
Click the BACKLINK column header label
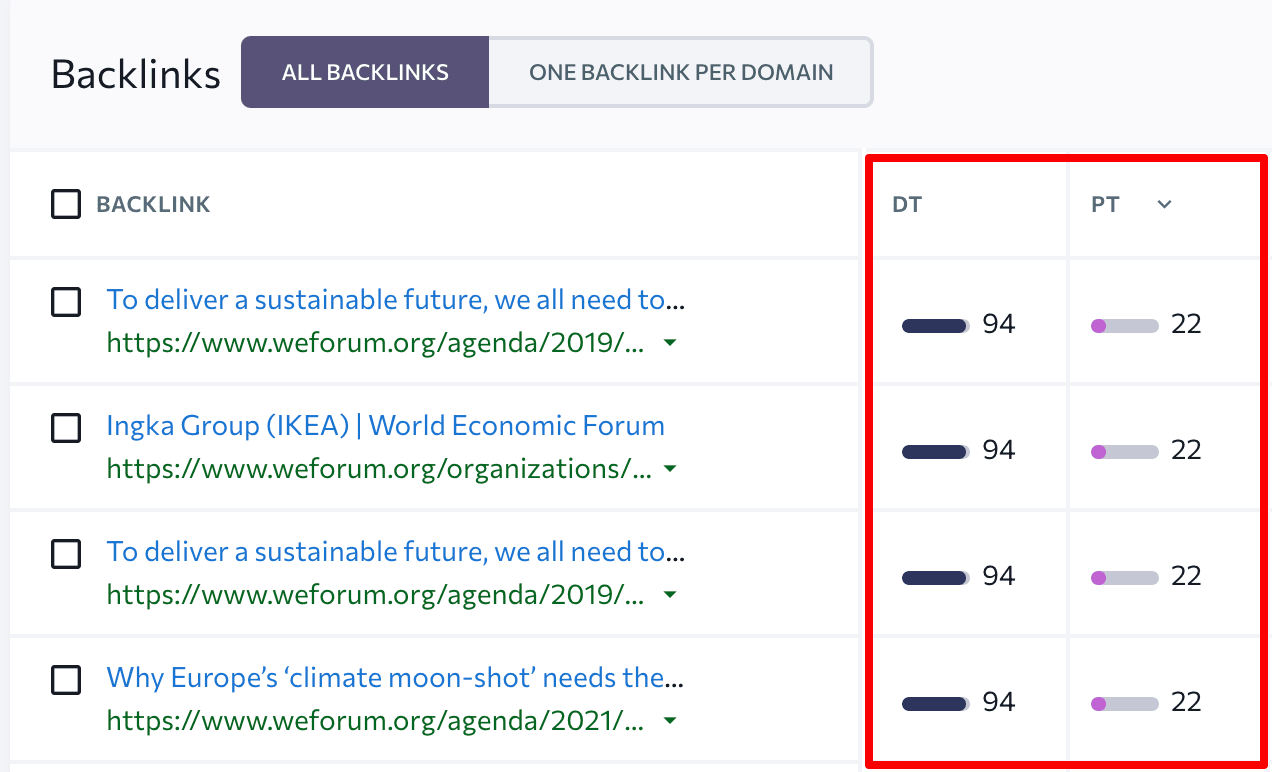tap(153, 205)
